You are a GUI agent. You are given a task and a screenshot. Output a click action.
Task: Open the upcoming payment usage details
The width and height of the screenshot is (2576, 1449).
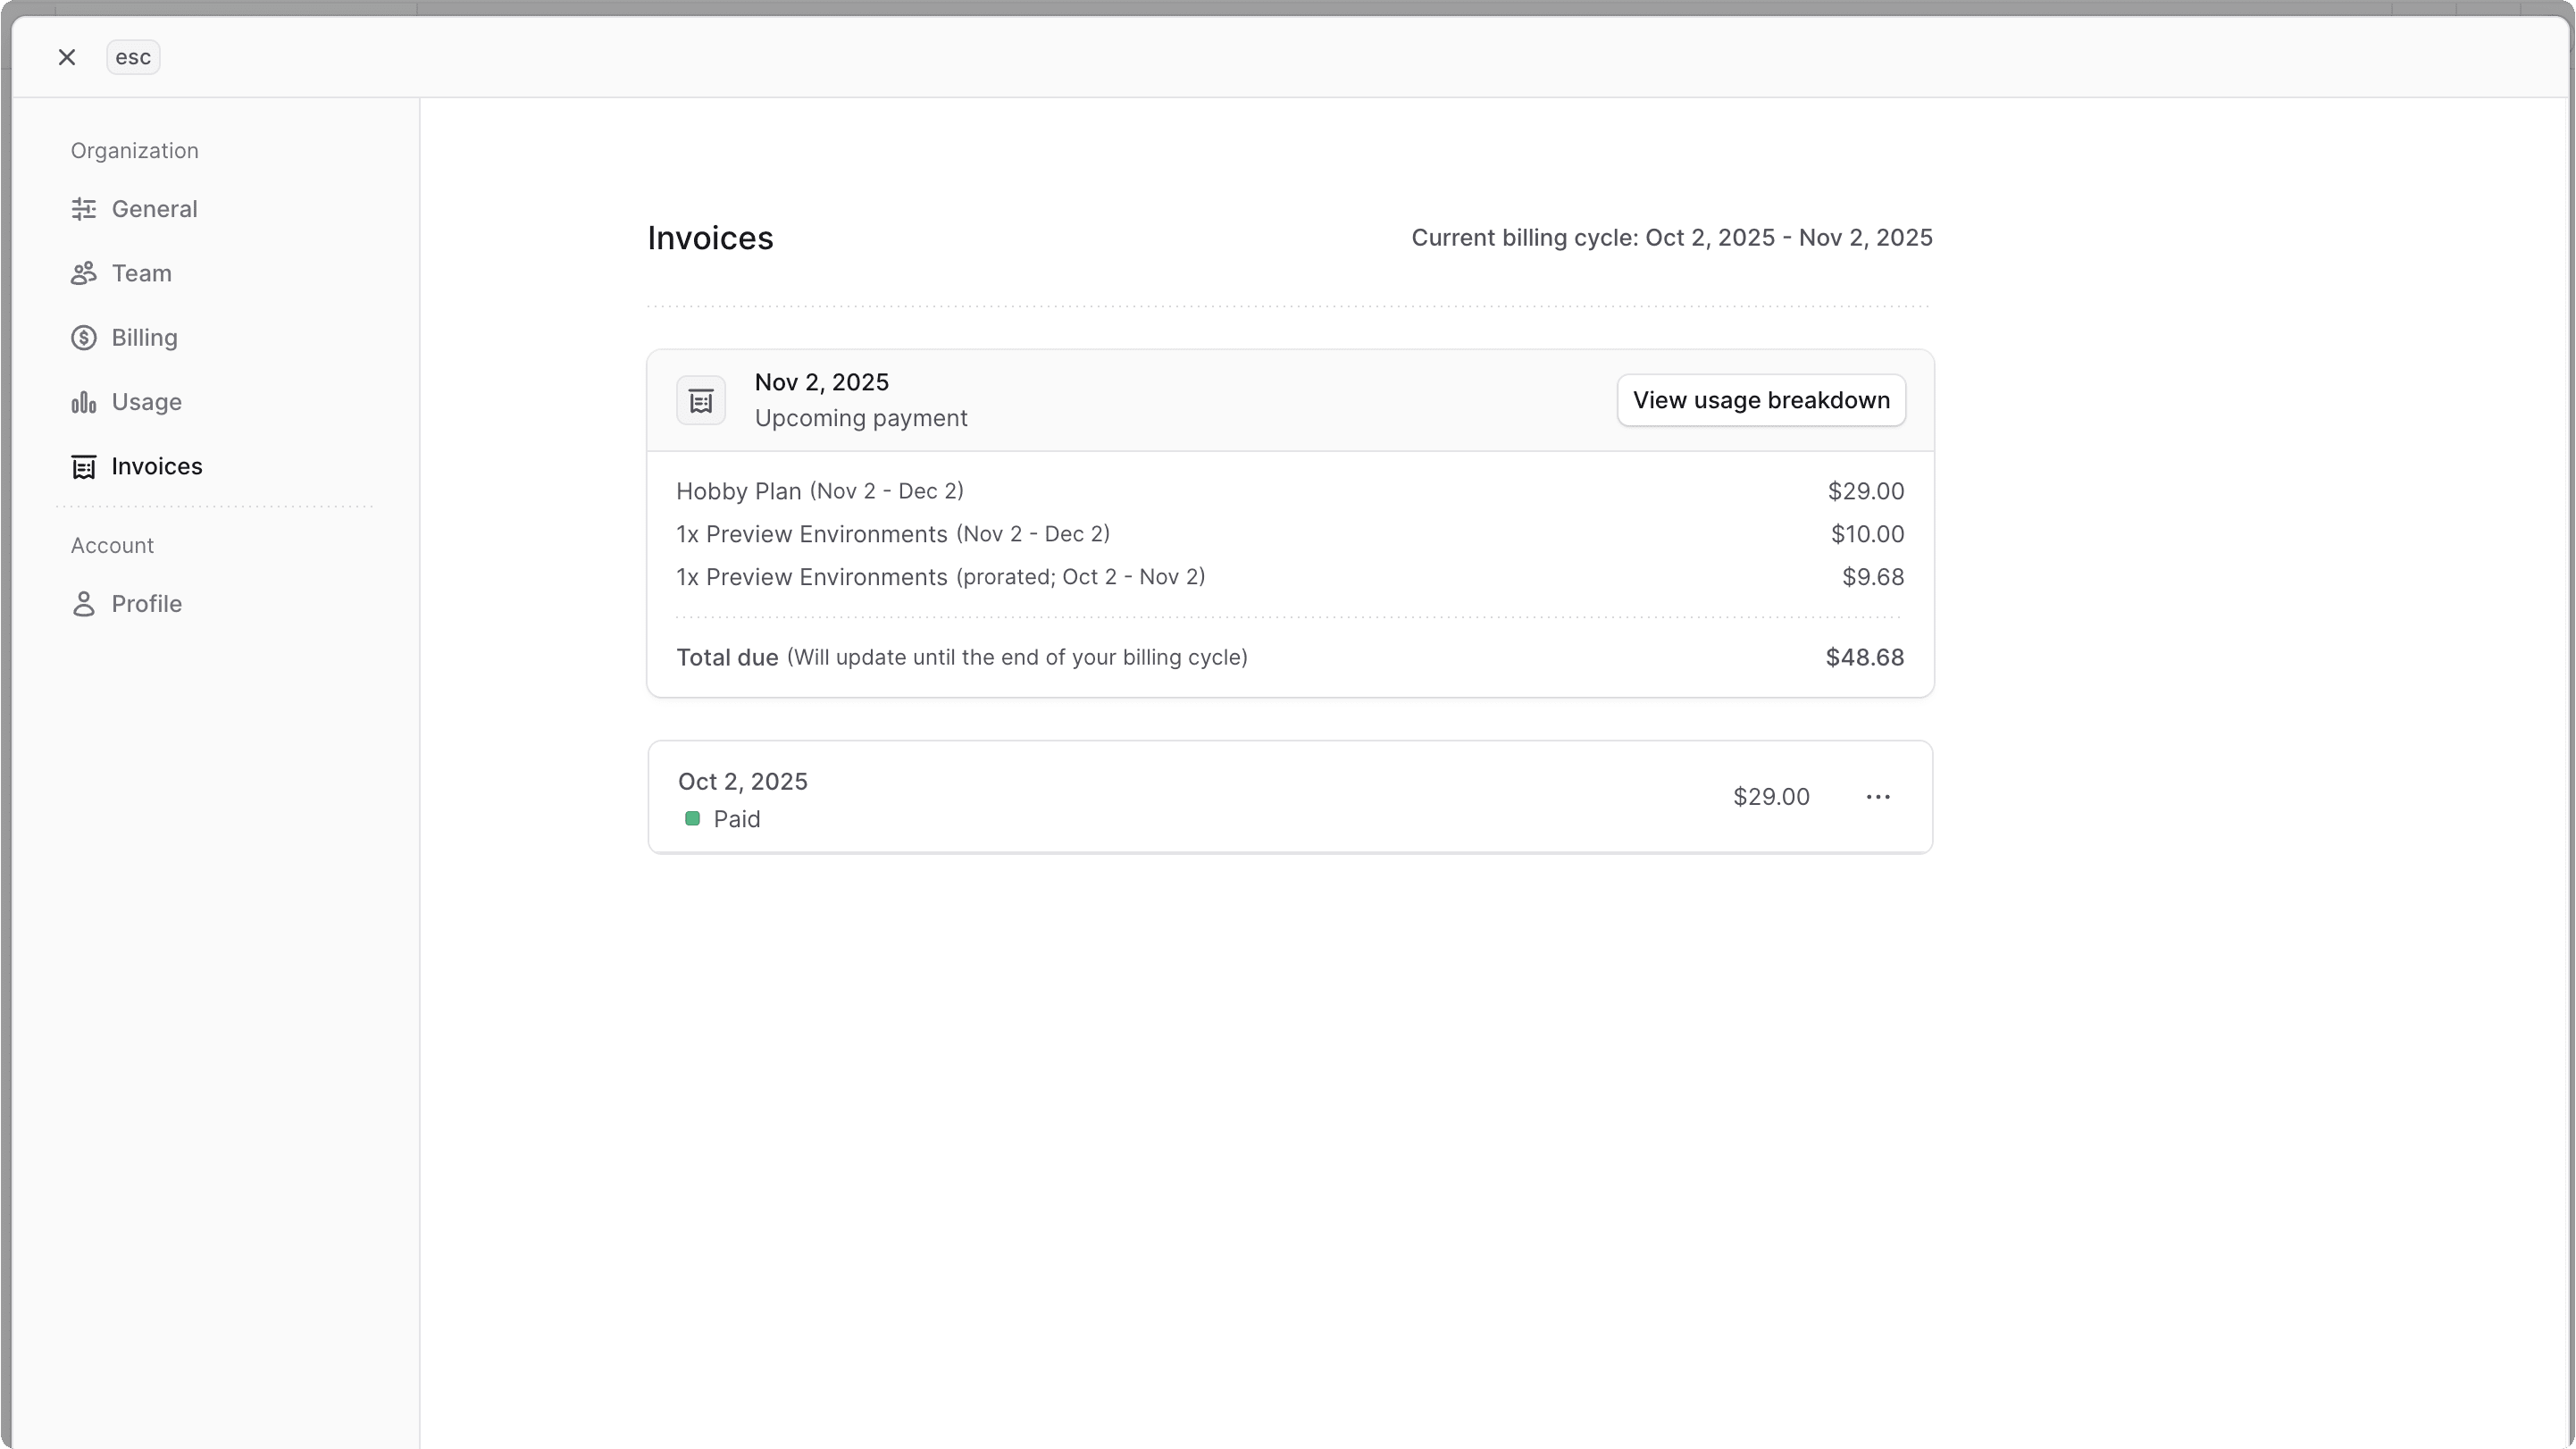coord(1760,400)
